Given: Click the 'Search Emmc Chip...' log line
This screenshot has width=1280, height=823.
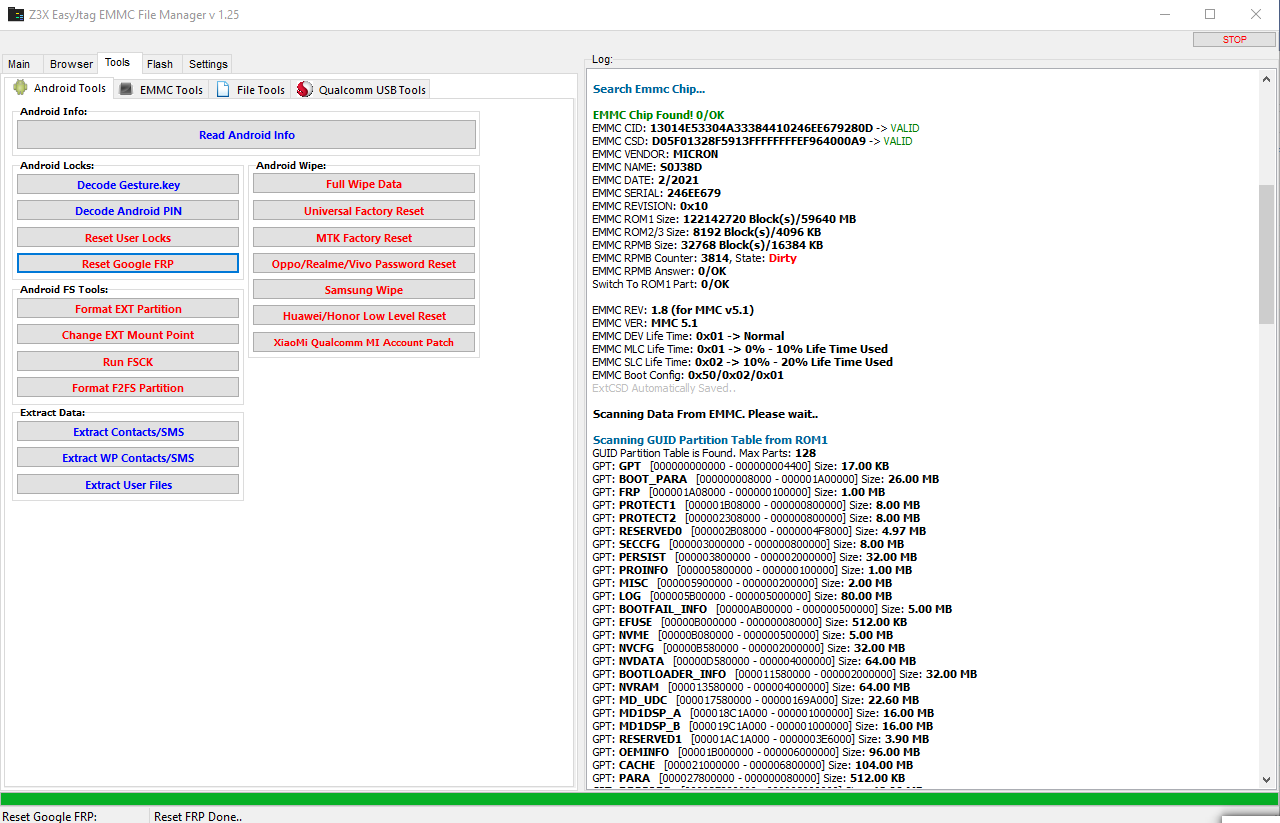Looking at the screenshot, I should coord(649,90).
